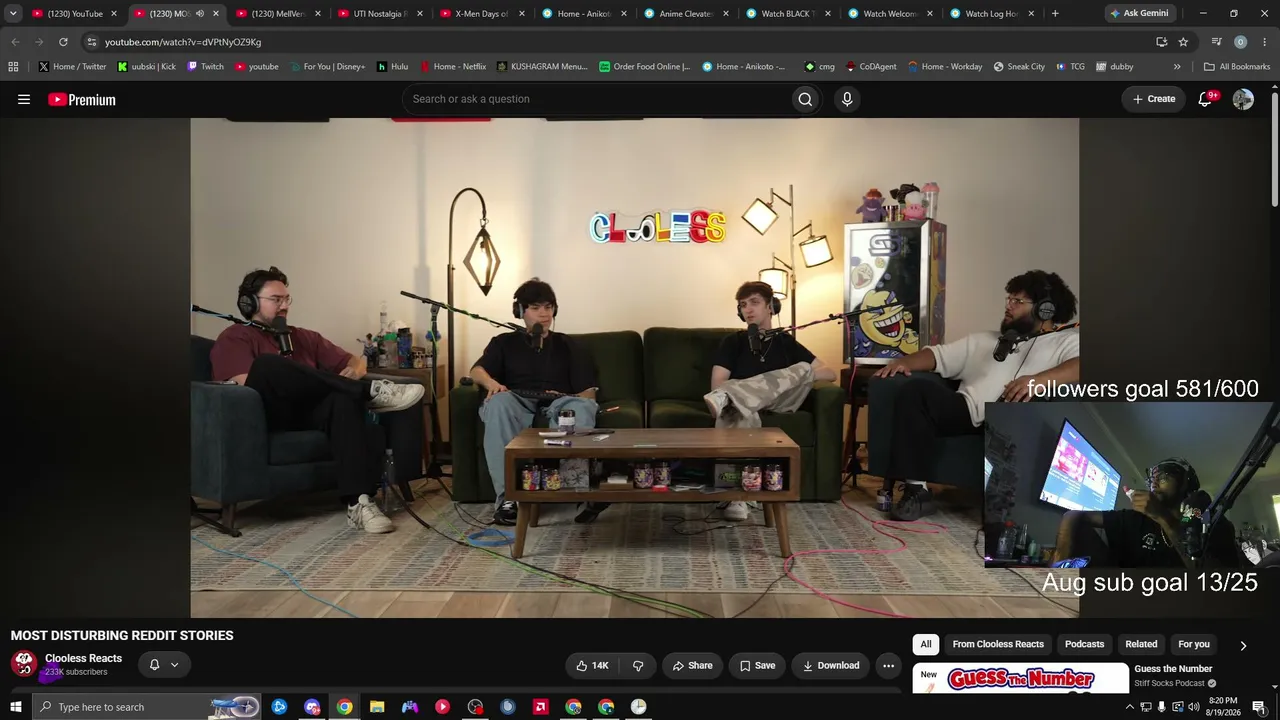This screenshot has height=720, width=1280.
Task: Expand the tab search dropdown
Action: coord(13,13)
